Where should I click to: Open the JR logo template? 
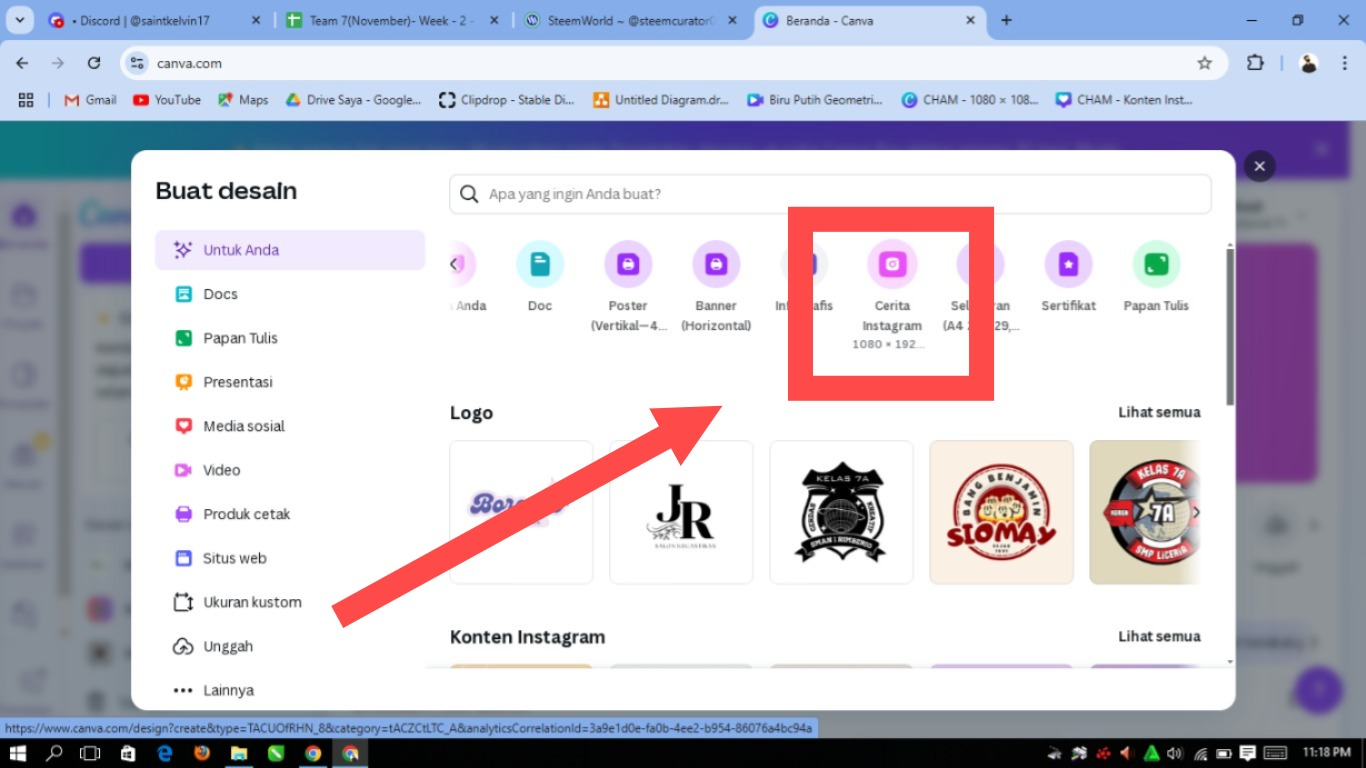click(681, 512)
